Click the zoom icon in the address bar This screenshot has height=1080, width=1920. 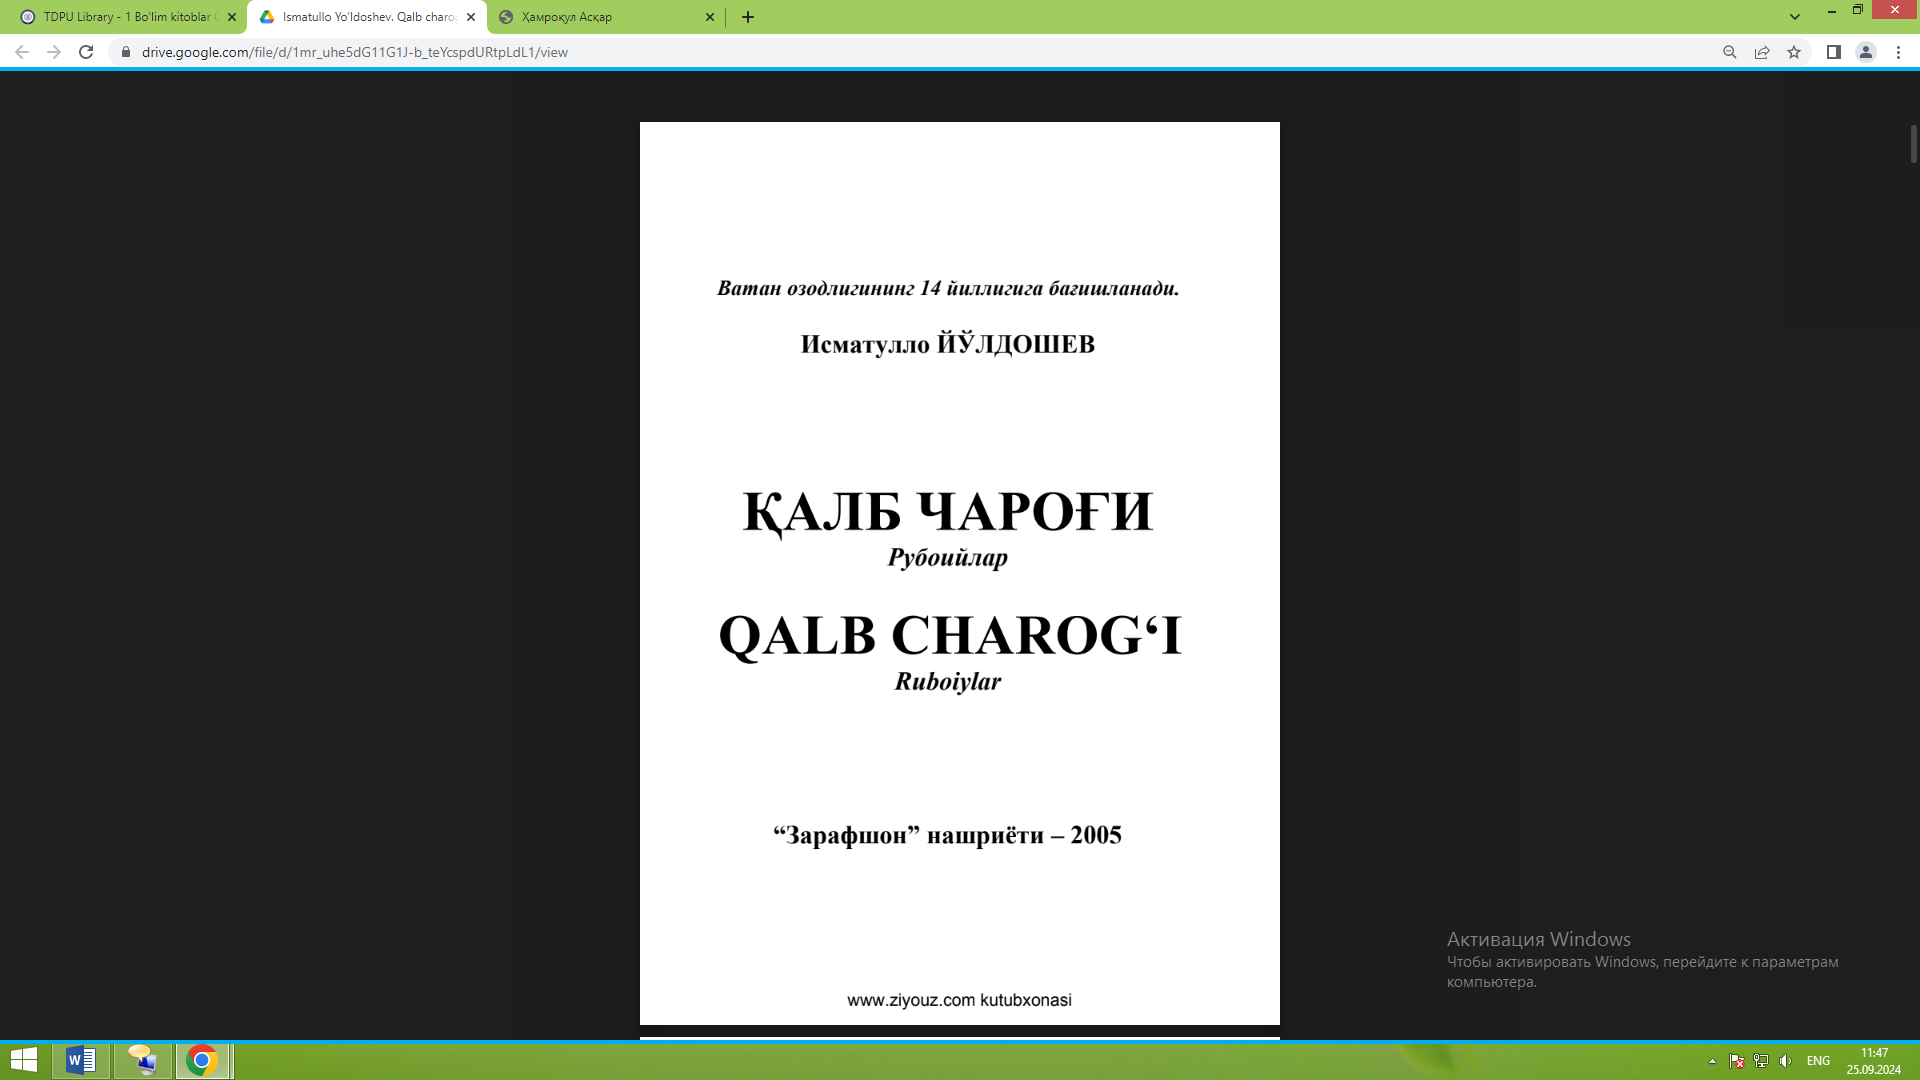pos(1729,52)
